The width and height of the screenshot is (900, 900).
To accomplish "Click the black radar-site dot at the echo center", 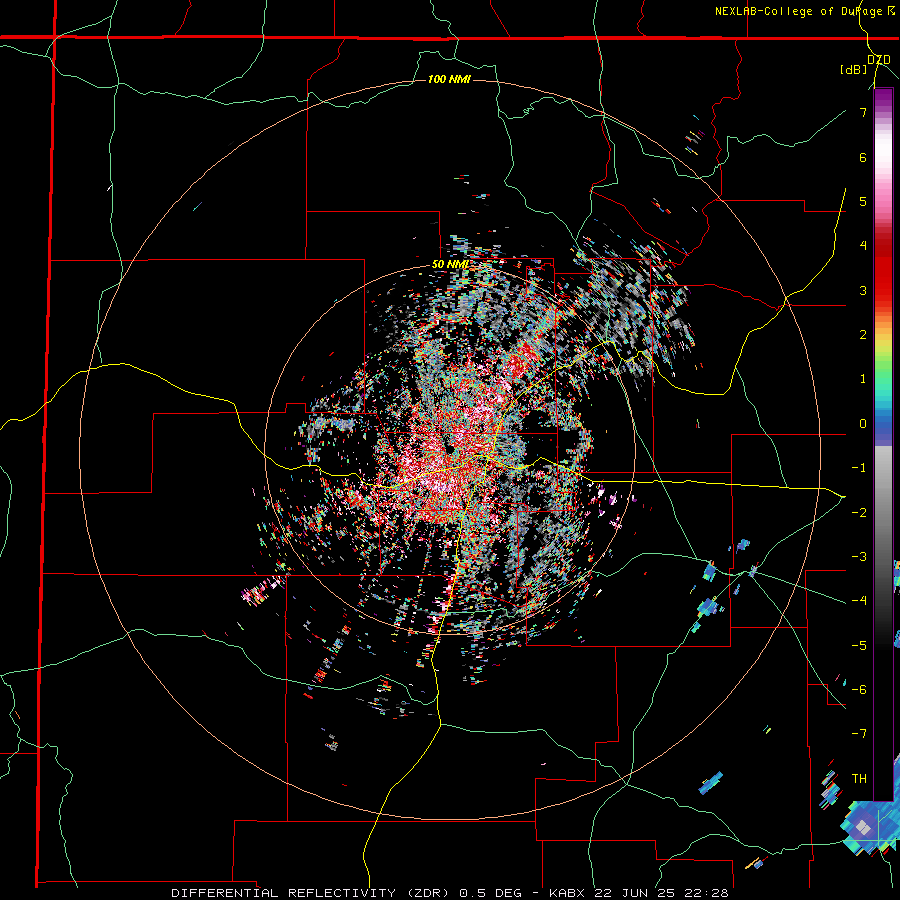I will tap(450, 449).
